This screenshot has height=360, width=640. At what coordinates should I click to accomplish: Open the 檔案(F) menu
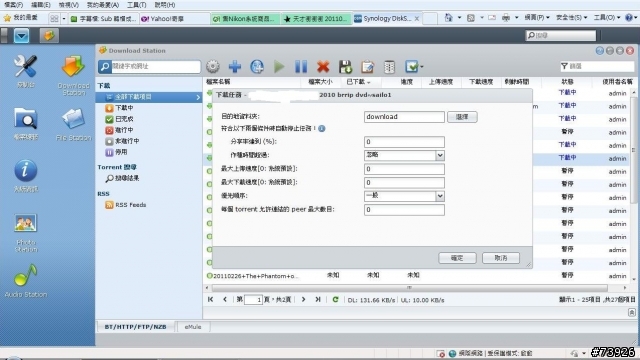coord(13,5)
